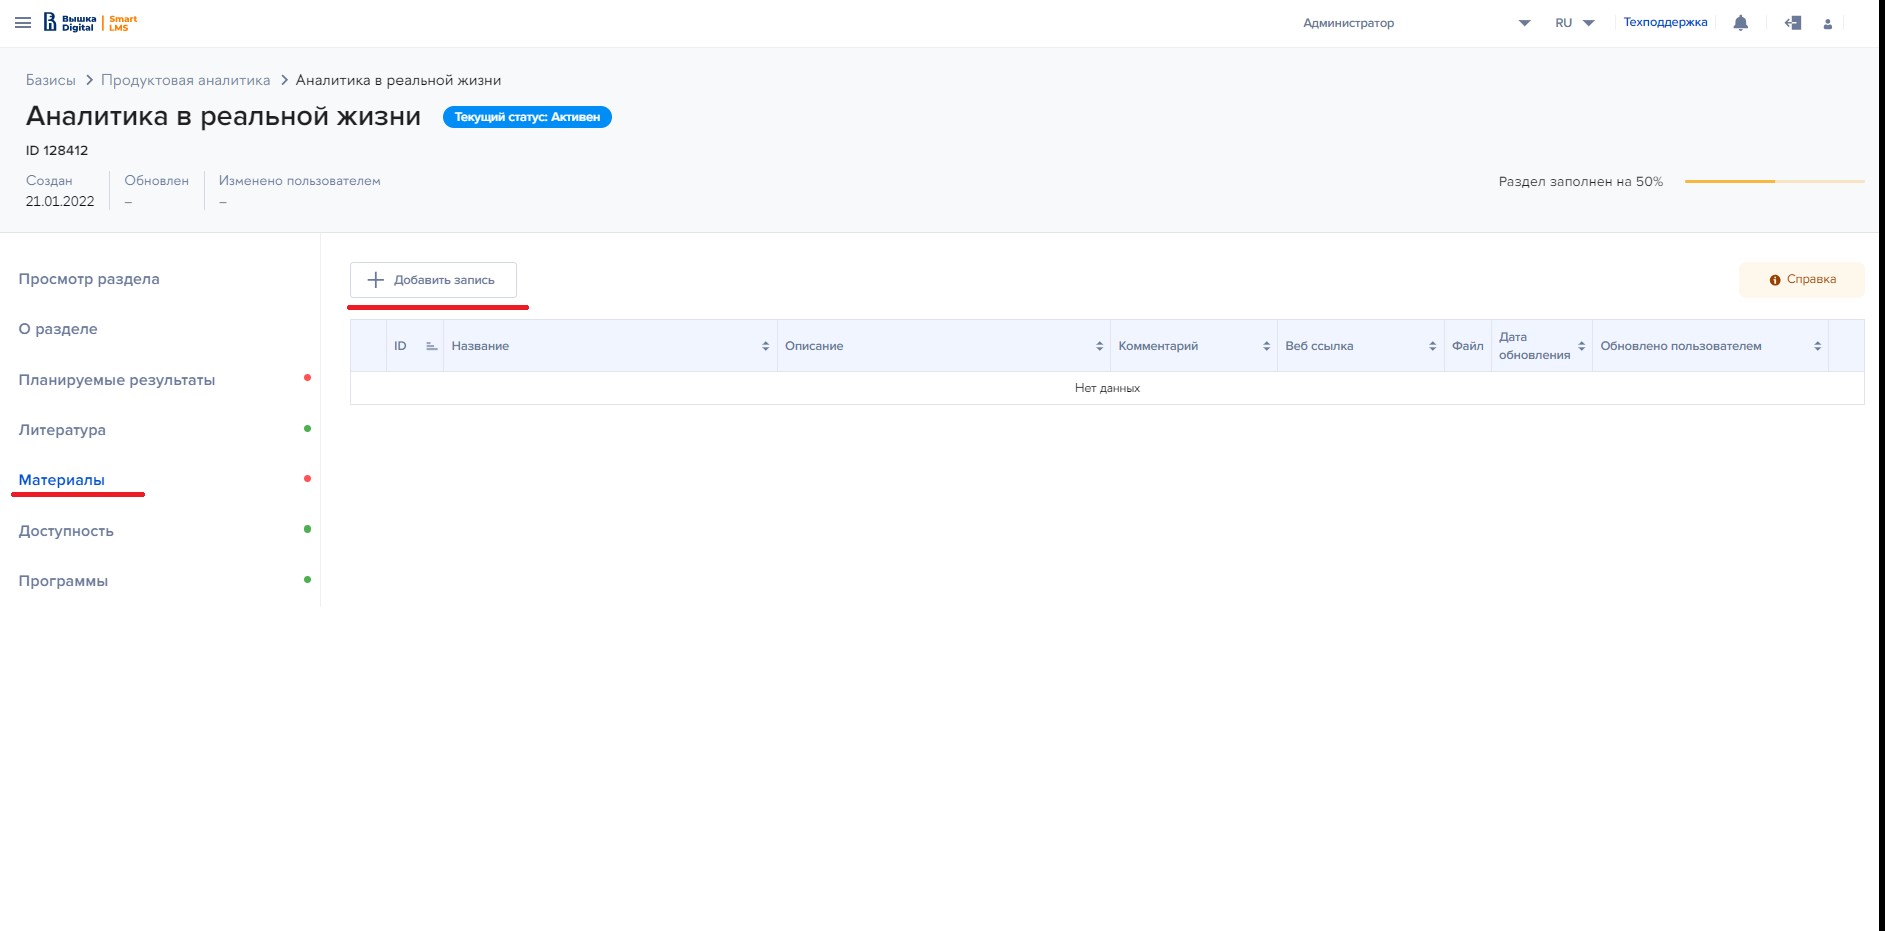Sort table by Комментарий column
The height and width of the screenshot is (931, 1885).
[x=1266, y=346]
